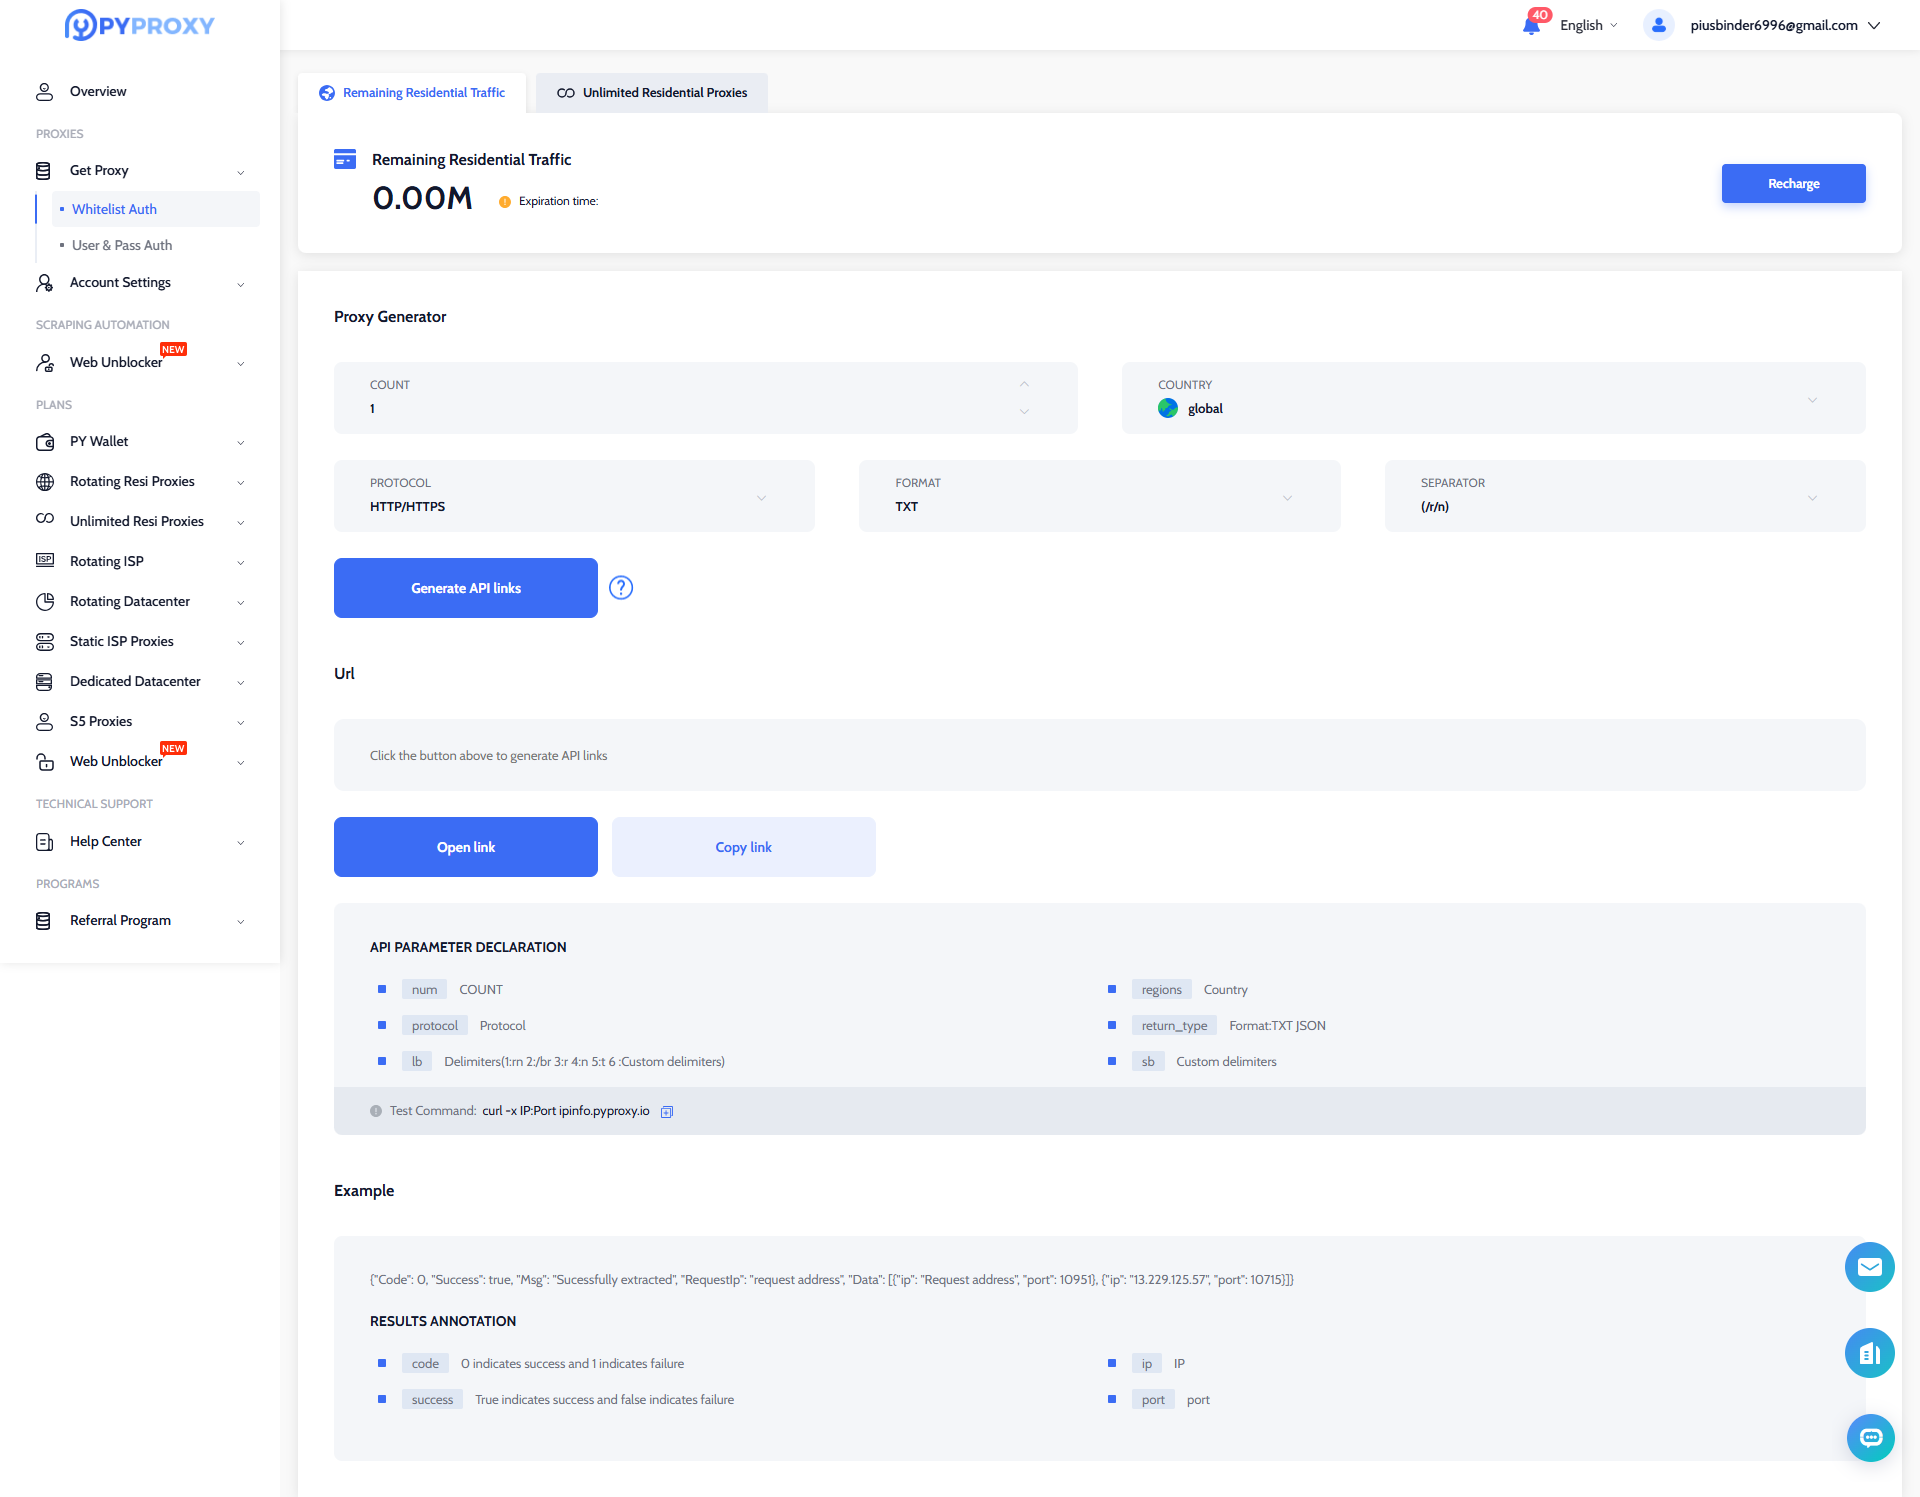Click the Url output field
Viewport: 1920px width, 1497px height.
pos(1098,755)
